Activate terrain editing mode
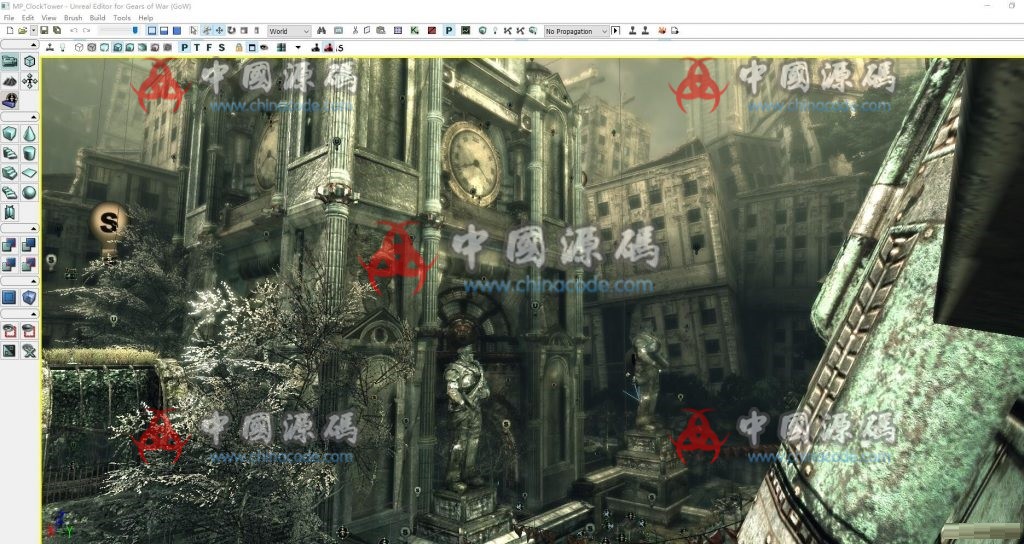This screenshot has width=1024, height=544. point(9,80)
